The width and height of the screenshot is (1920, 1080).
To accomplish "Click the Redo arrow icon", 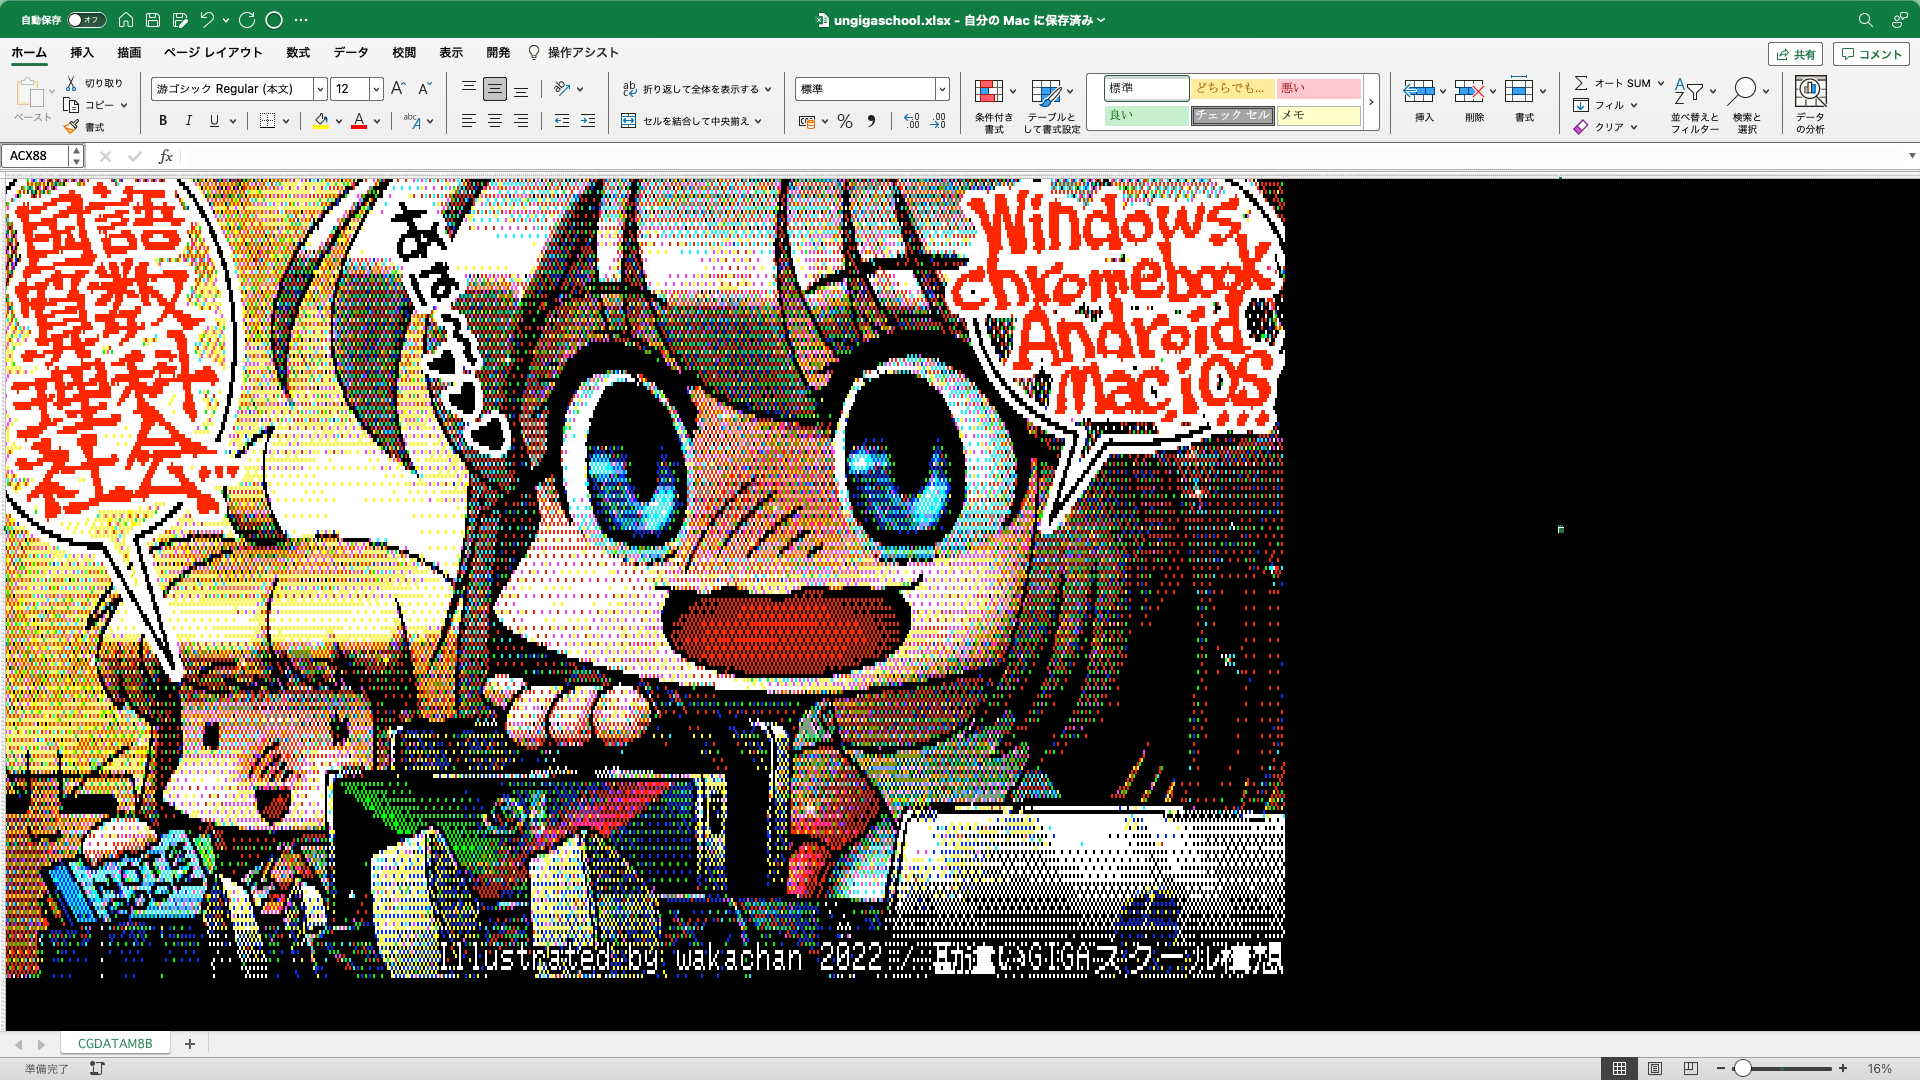I will (x=247, y=20).
